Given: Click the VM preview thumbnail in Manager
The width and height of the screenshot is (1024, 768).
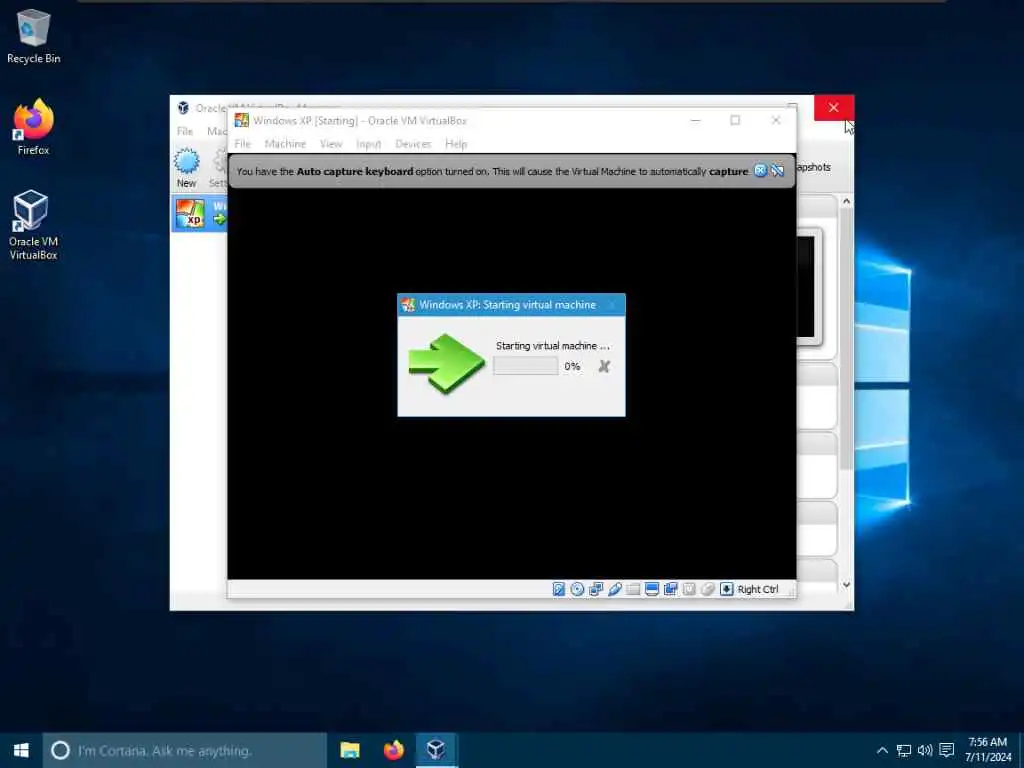Looking at the screenshot, I should click(x=808, y=286).
